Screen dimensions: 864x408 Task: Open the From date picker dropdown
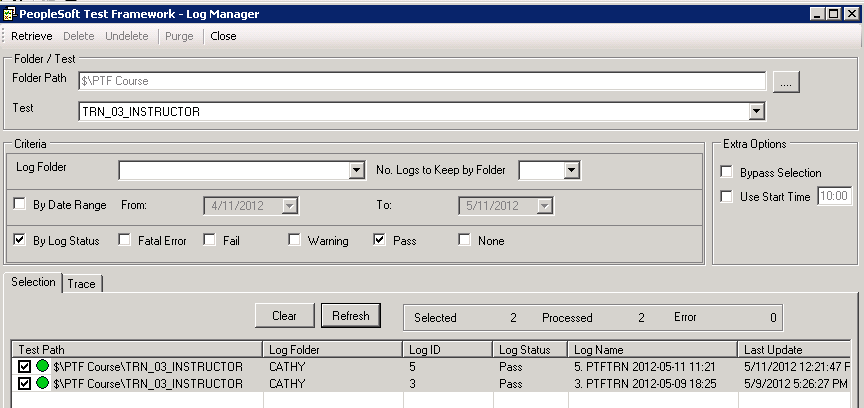tap(290, 206)
